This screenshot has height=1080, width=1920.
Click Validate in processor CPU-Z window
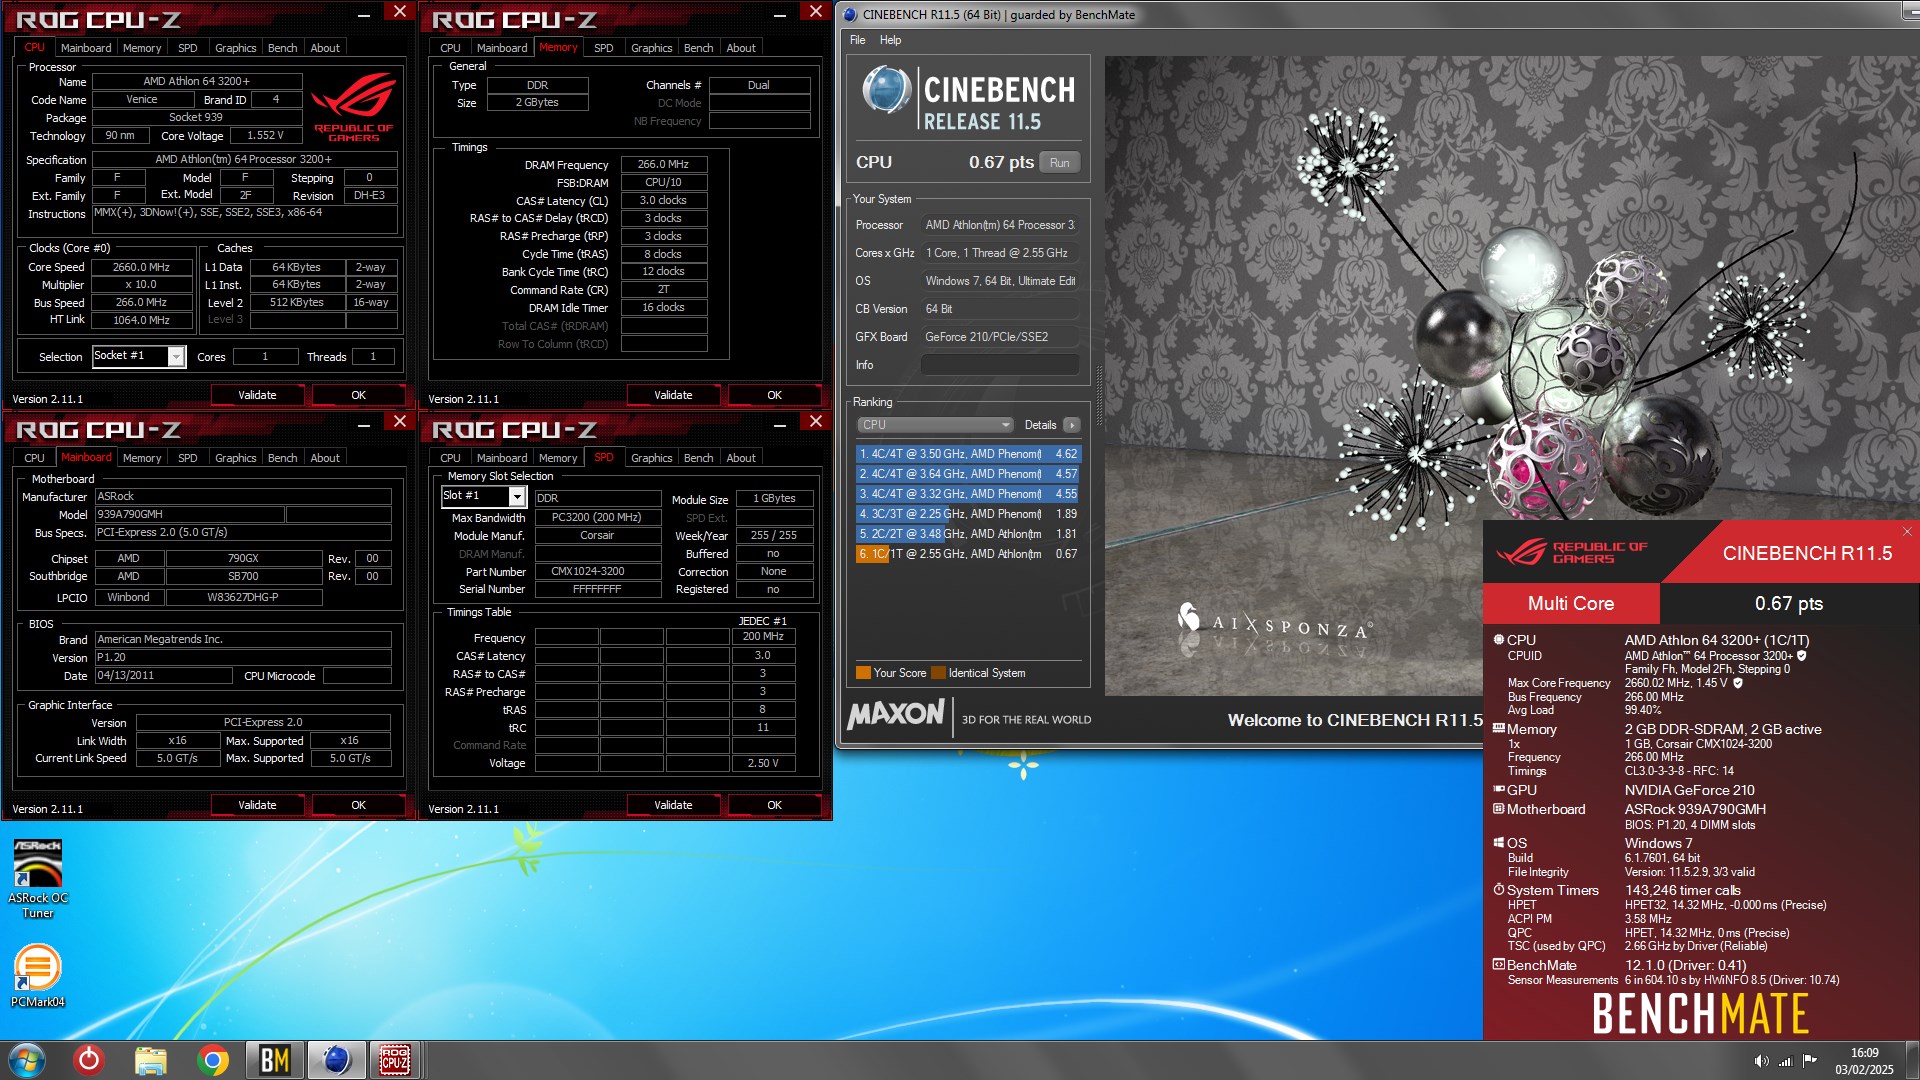[x=257, y=395]
